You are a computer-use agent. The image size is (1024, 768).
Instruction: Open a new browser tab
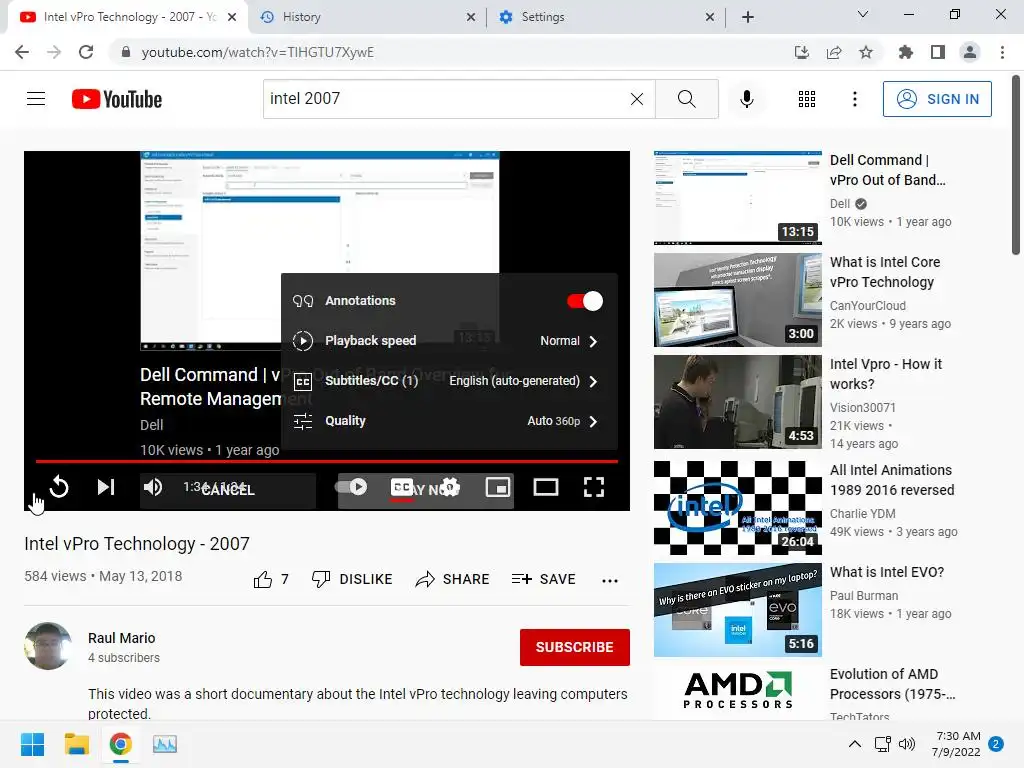[x=748, y=17]
